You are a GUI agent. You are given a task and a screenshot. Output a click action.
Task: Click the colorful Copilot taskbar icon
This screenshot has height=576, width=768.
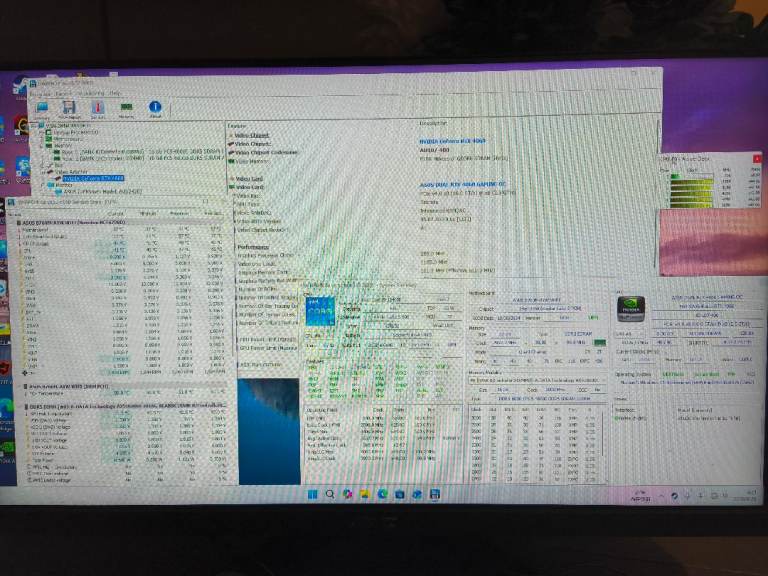point(347,494)
